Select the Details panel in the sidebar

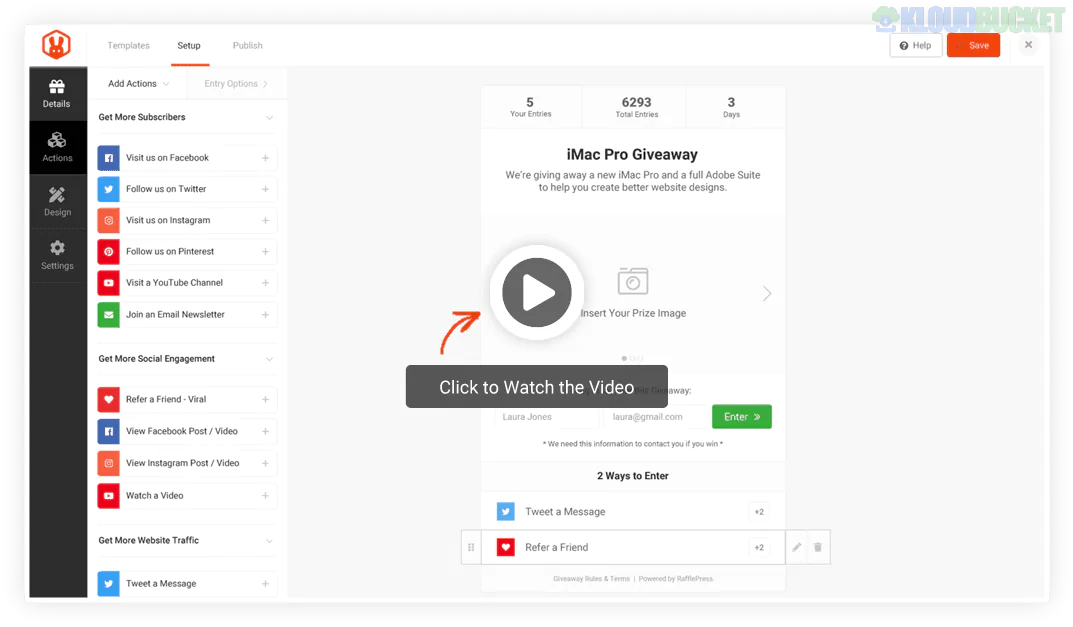point(57,93)
